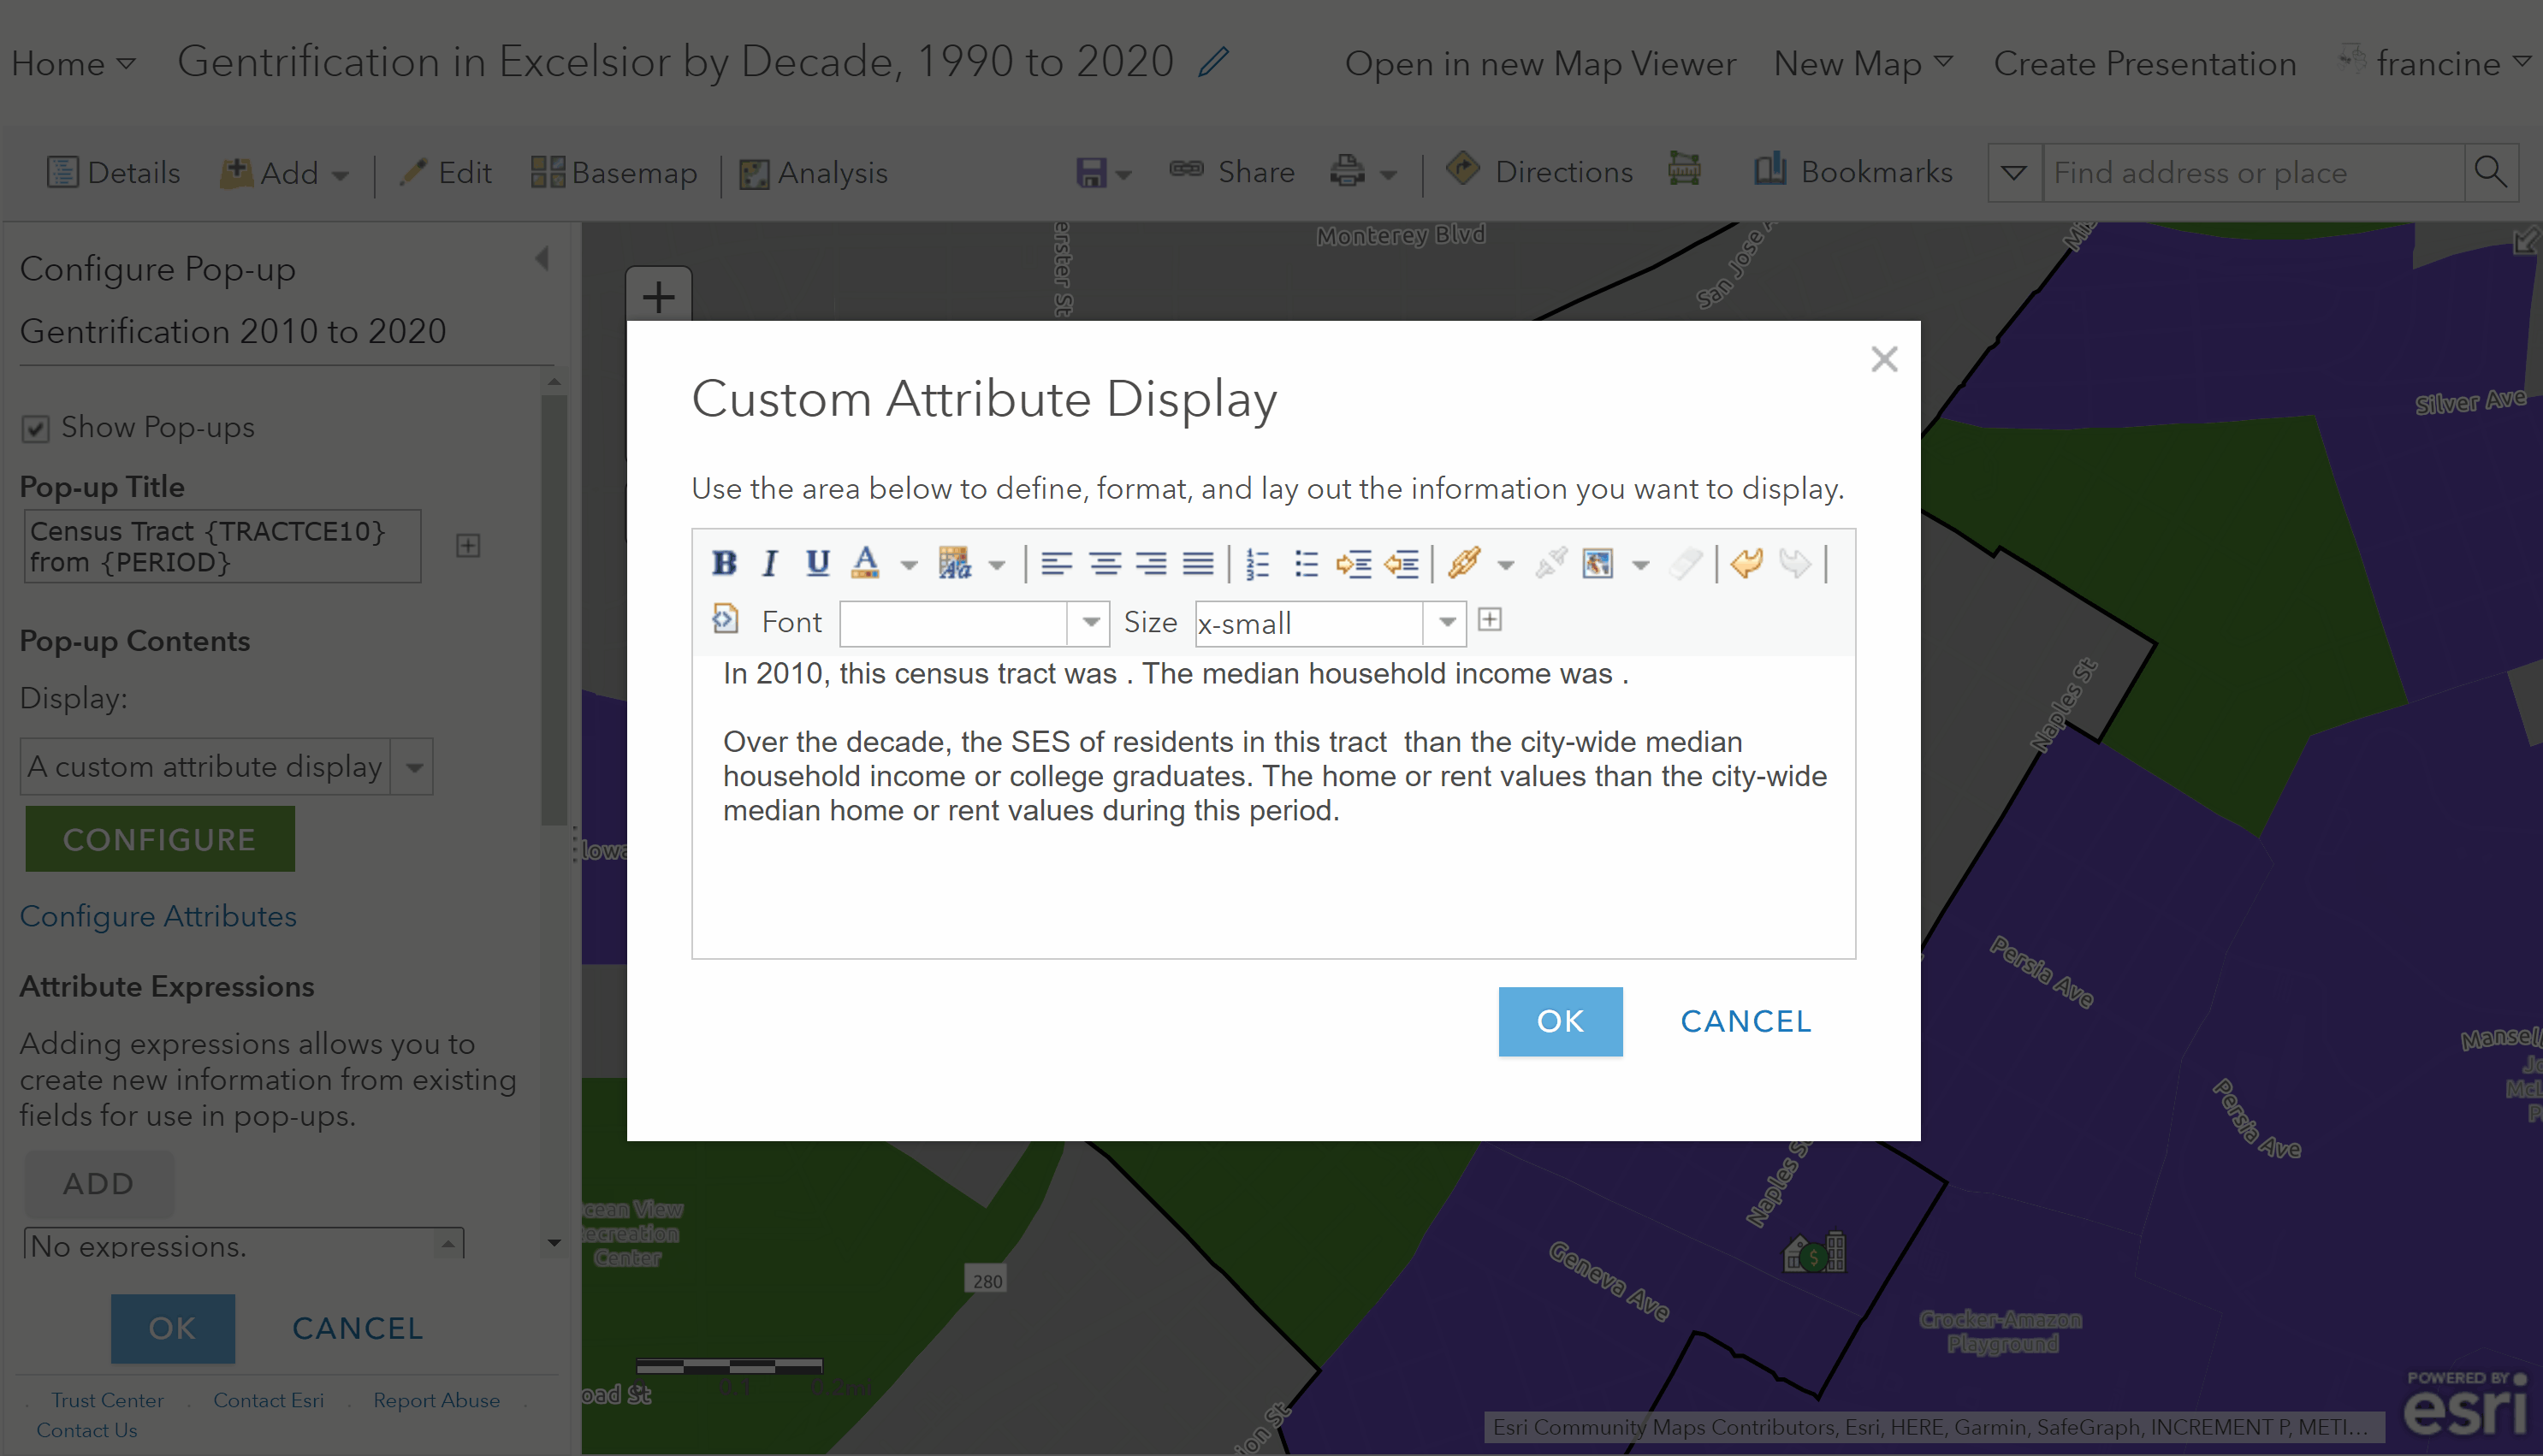Open the view HTML source icon
Image resolution: width=2543 pixels, height=1456 pixels.
pyautogui.click(x=725, y=619)
